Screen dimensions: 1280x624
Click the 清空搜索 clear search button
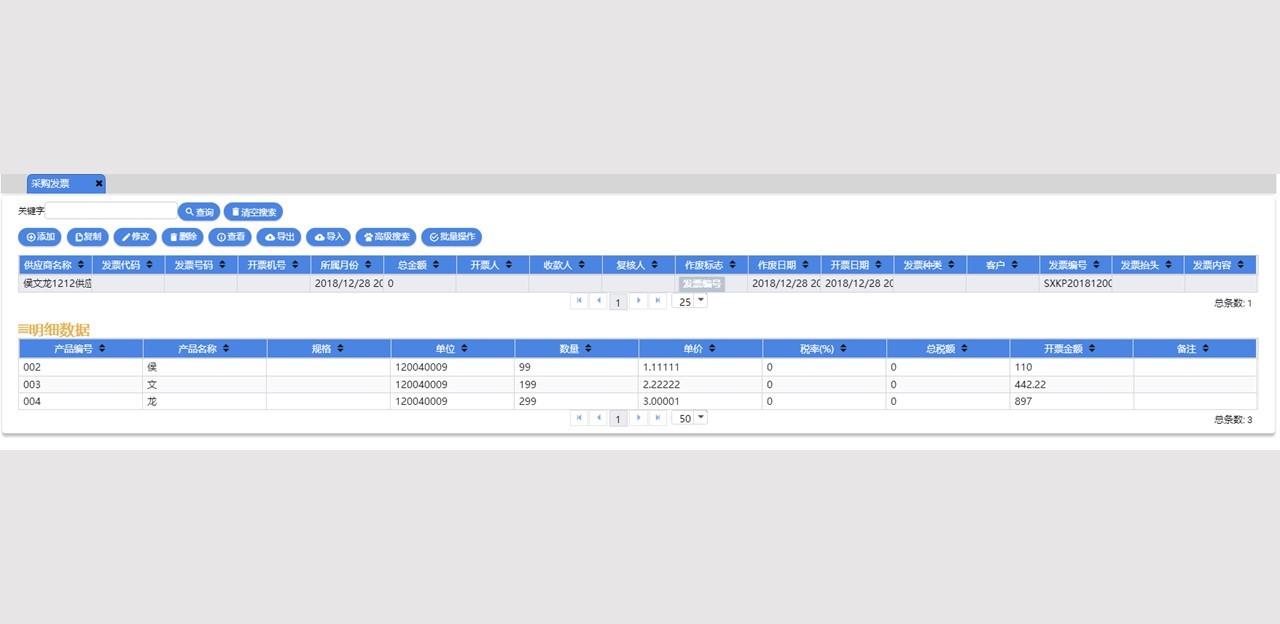tap(253, 212)
